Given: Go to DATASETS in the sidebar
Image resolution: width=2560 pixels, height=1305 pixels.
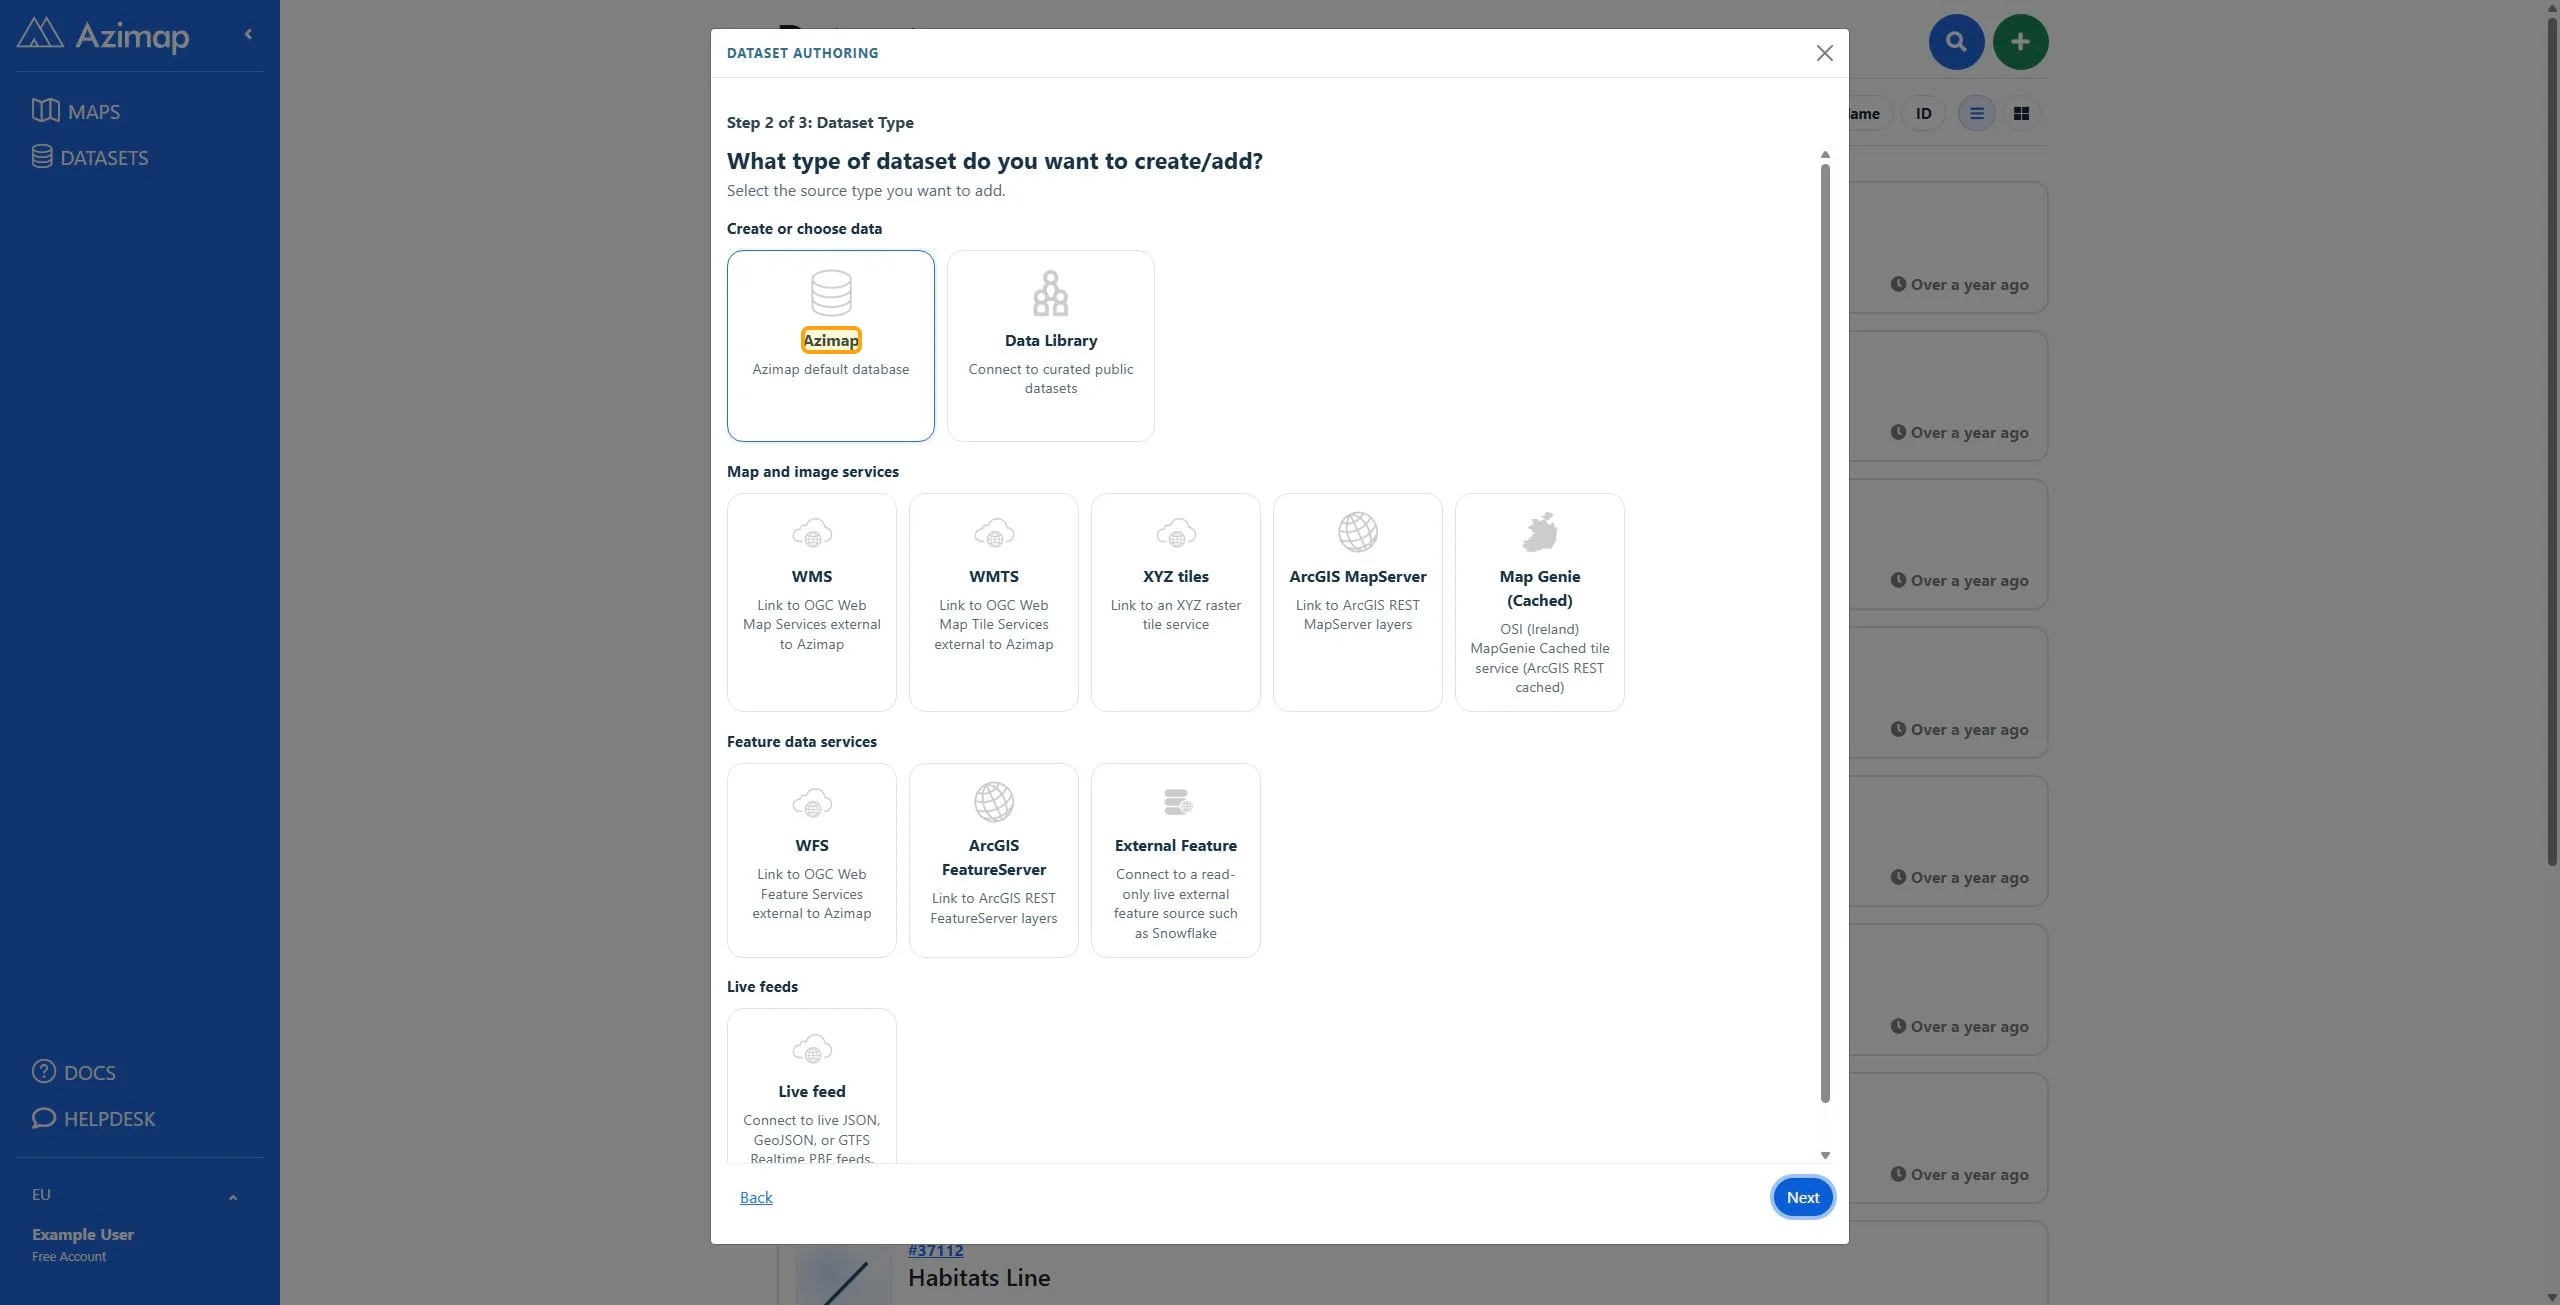Looking at the screenshot, I should click(104, 158).
